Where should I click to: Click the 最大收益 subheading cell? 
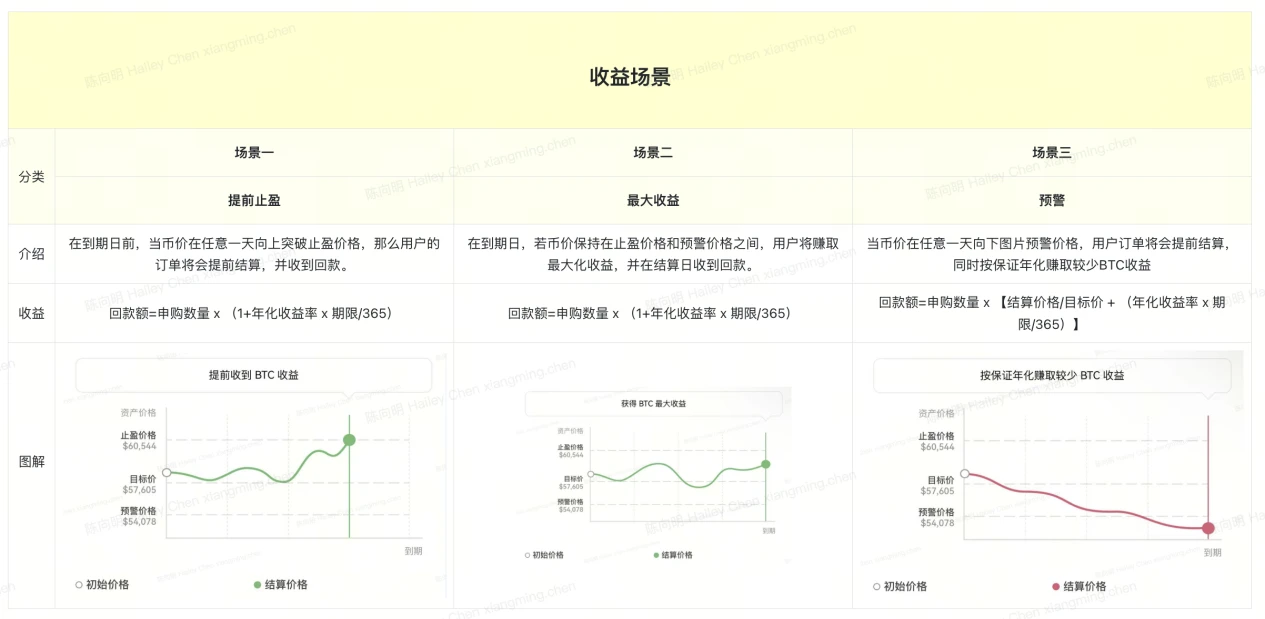coord(653,200)
